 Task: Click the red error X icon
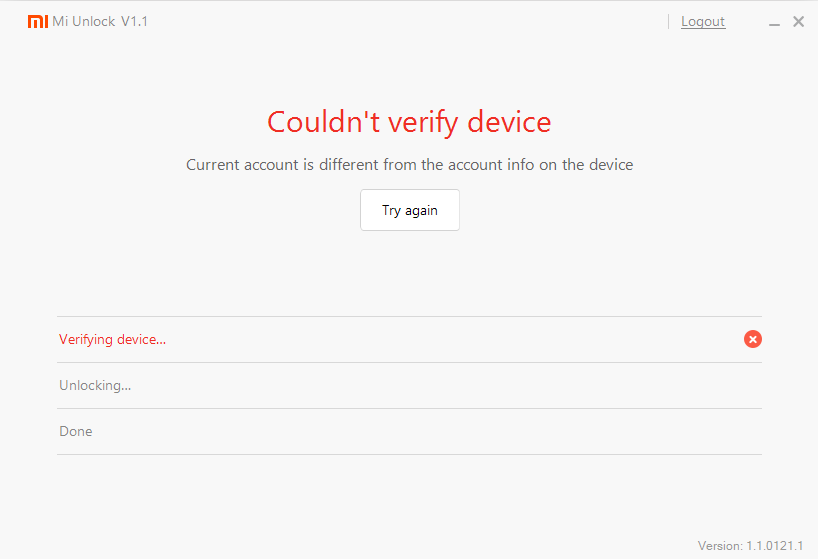753,339
